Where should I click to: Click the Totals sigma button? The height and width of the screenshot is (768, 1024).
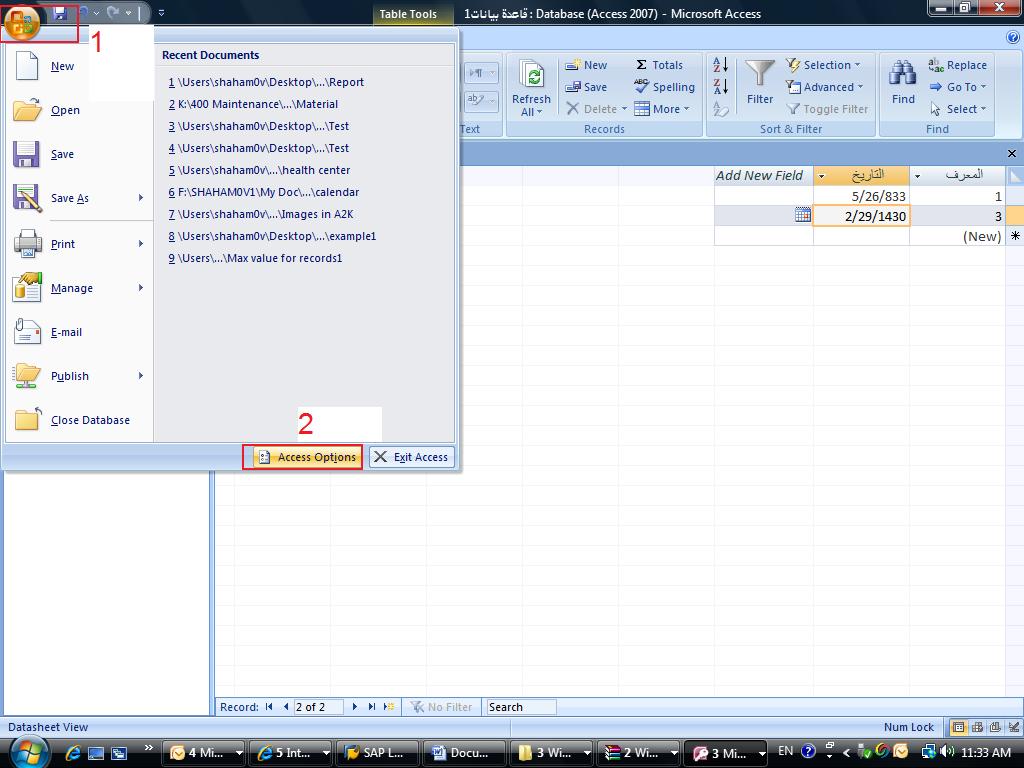click(659, 65)
